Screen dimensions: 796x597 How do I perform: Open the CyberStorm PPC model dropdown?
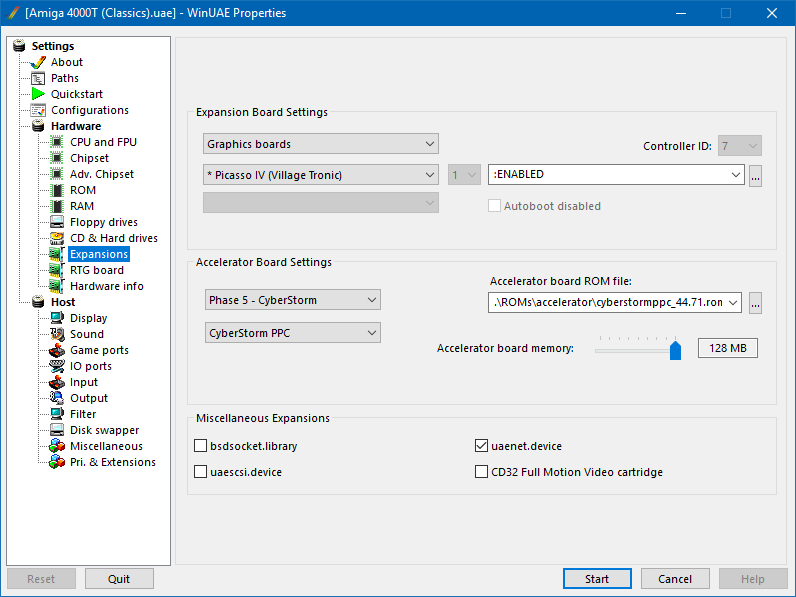(x=292, y=332)
